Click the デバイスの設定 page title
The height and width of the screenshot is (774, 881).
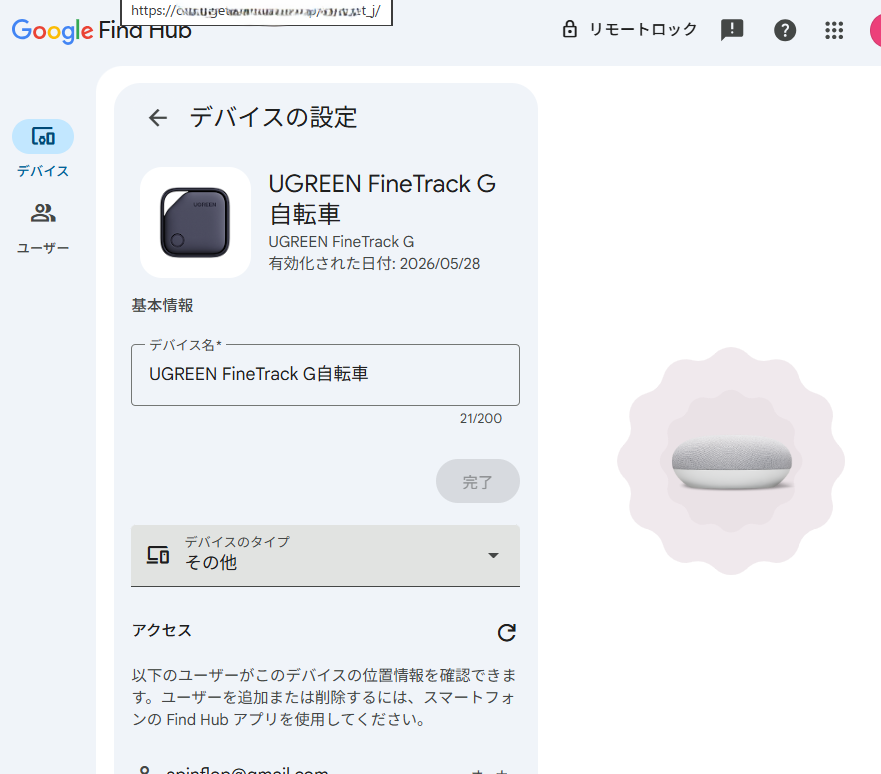[273, 117]
